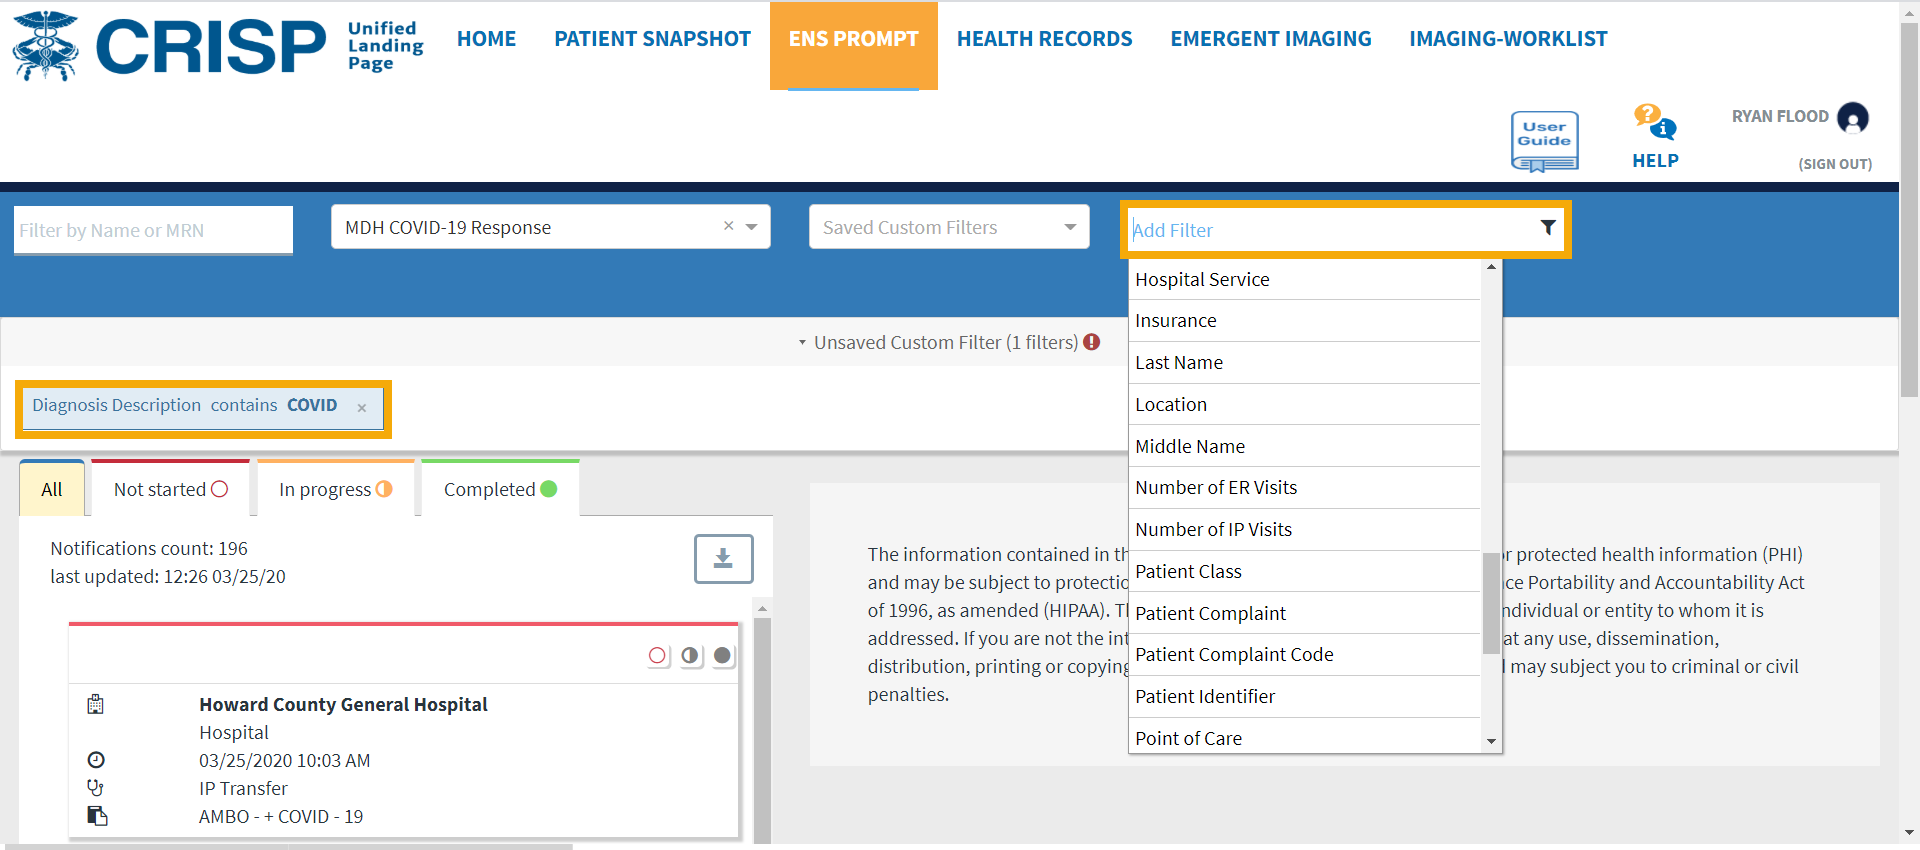Click the CRISP crab logo icon
The image size is (1920, 850).
(45, 46)
